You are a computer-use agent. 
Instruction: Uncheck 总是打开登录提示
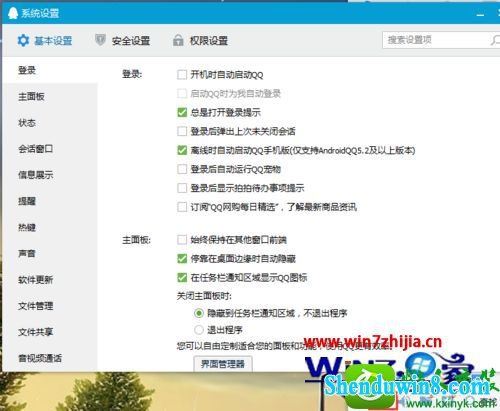pos(182,112)
